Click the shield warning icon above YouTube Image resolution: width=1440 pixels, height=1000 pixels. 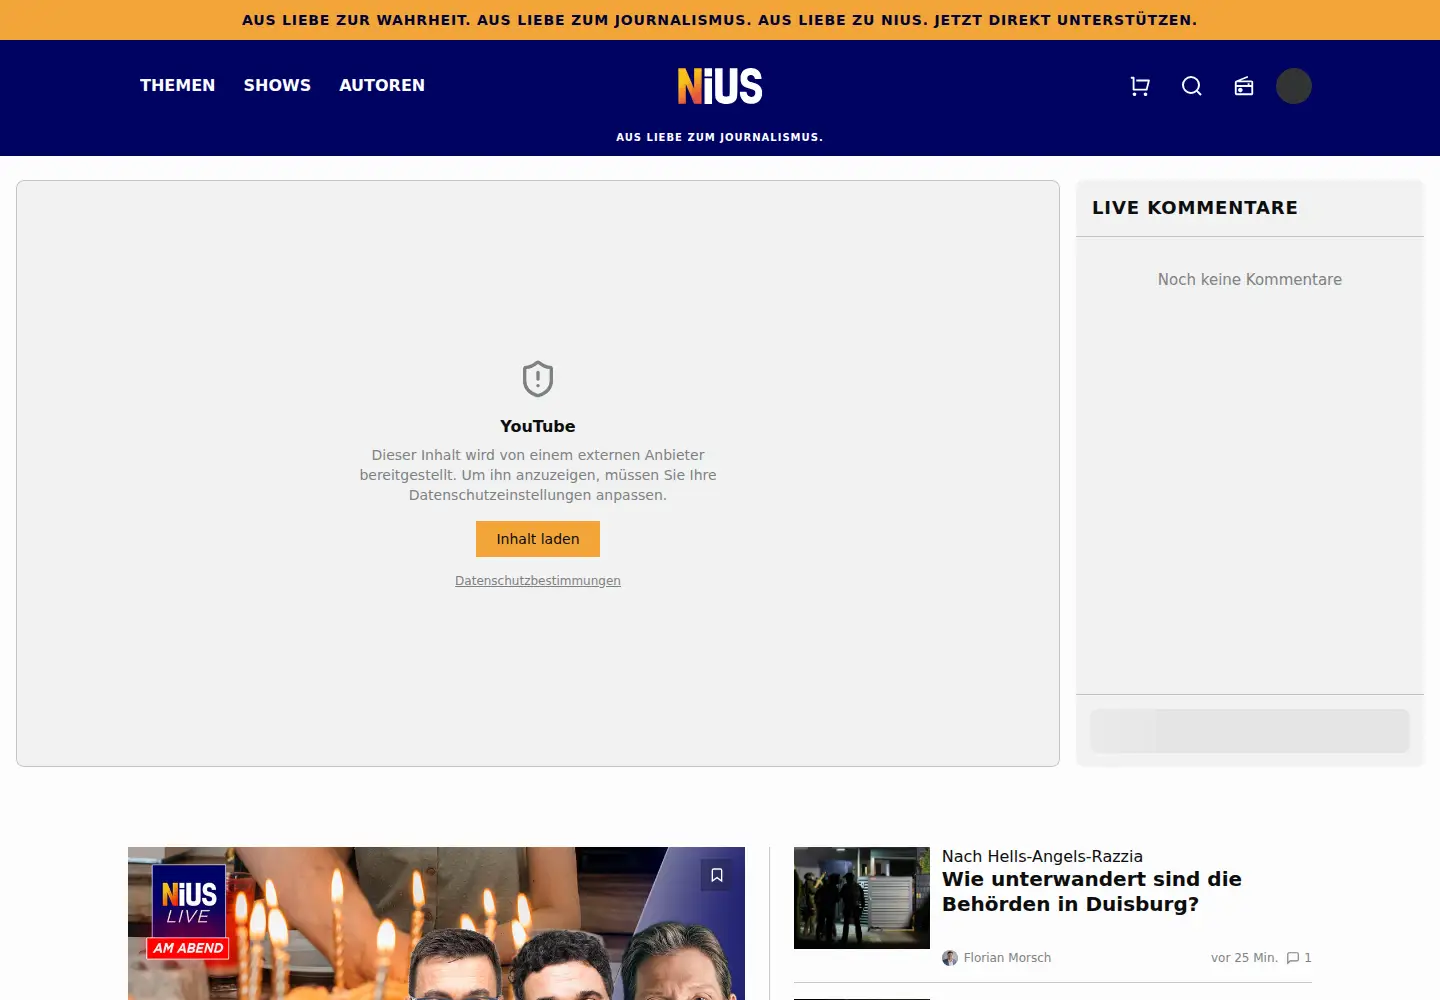point(538,379)
